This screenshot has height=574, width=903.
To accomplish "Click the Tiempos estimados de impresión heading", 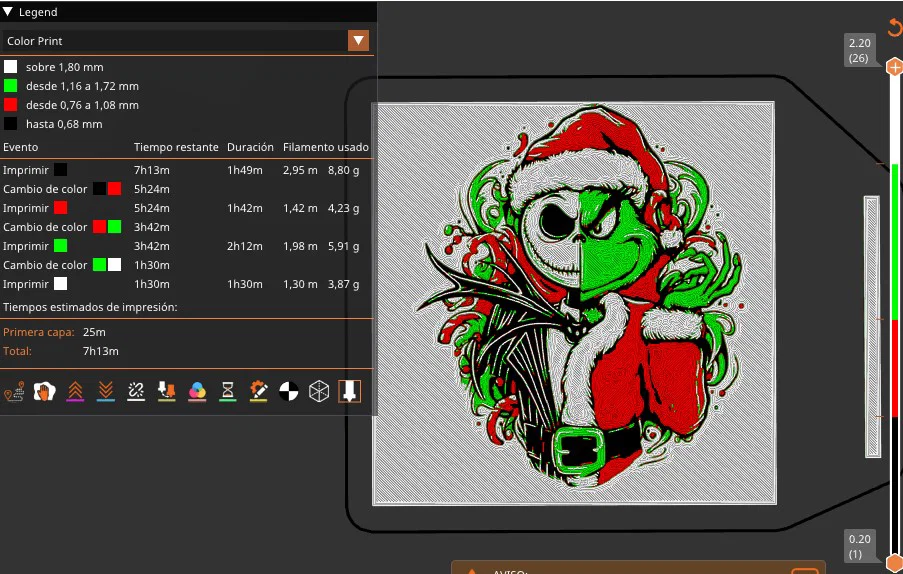I will click(x=90, y=307).
